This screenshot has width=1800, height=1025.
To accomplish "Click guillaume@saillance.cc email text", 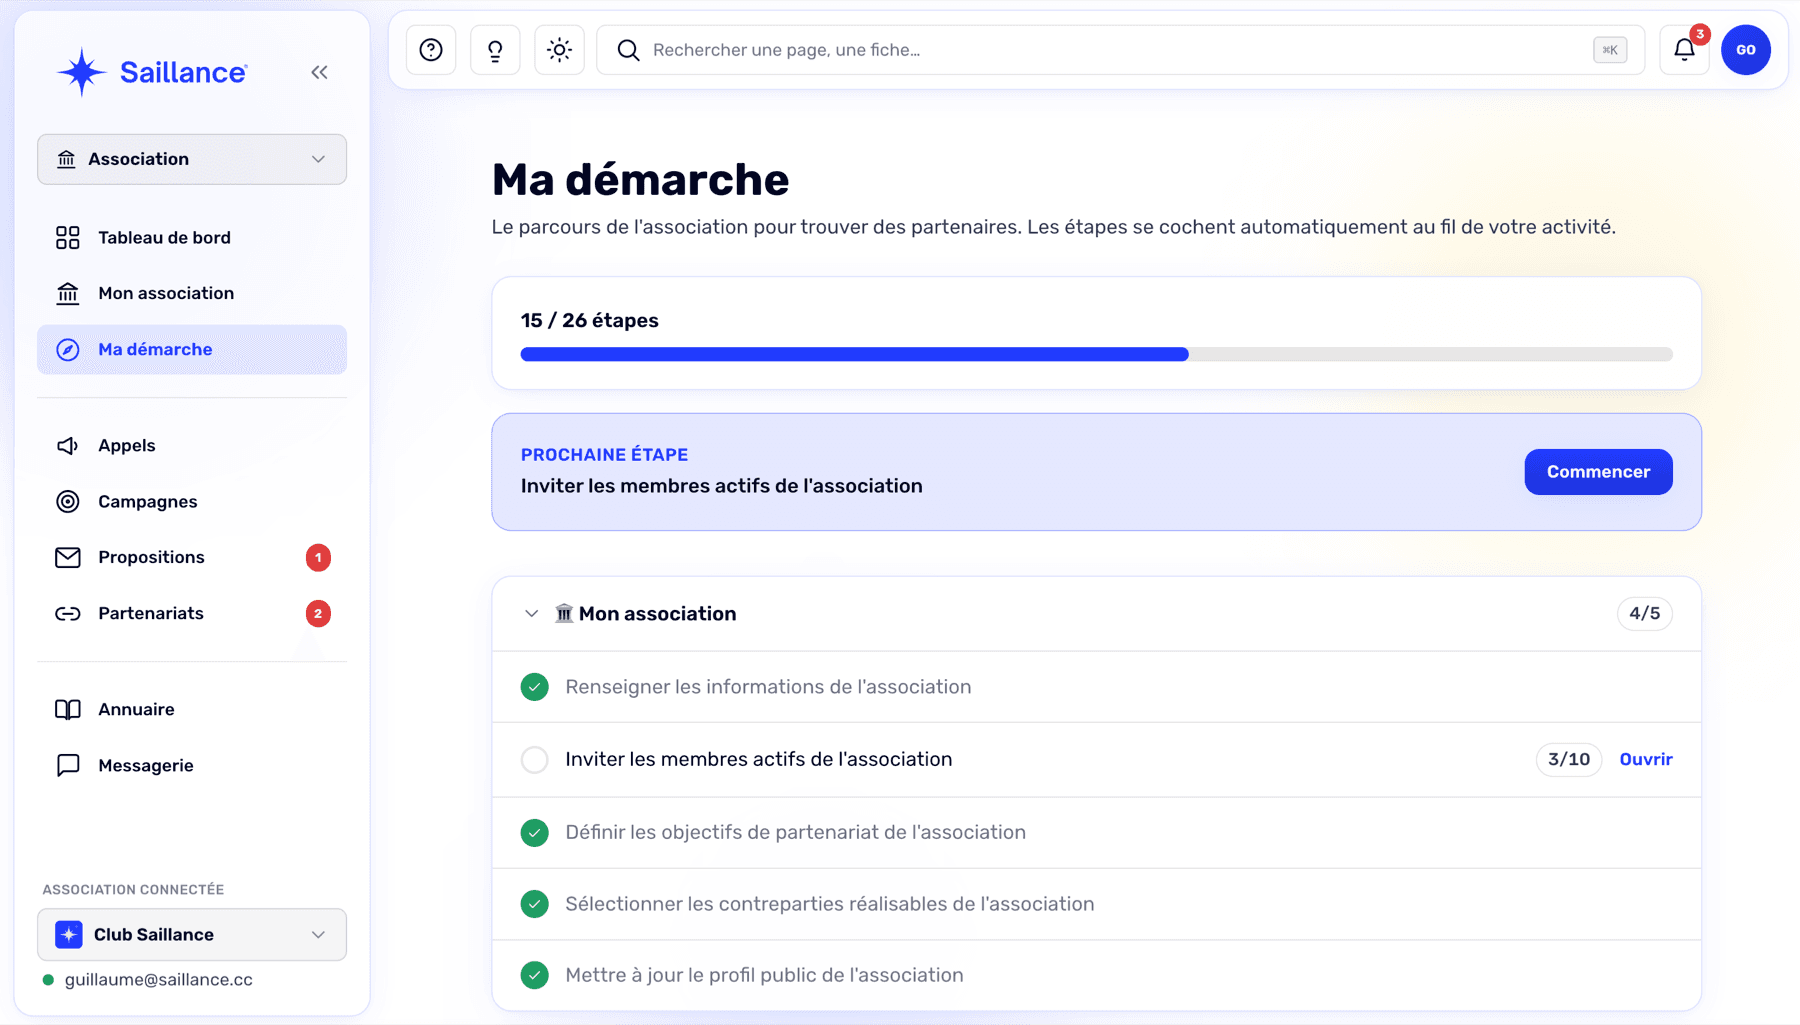I will coord(159,980).
